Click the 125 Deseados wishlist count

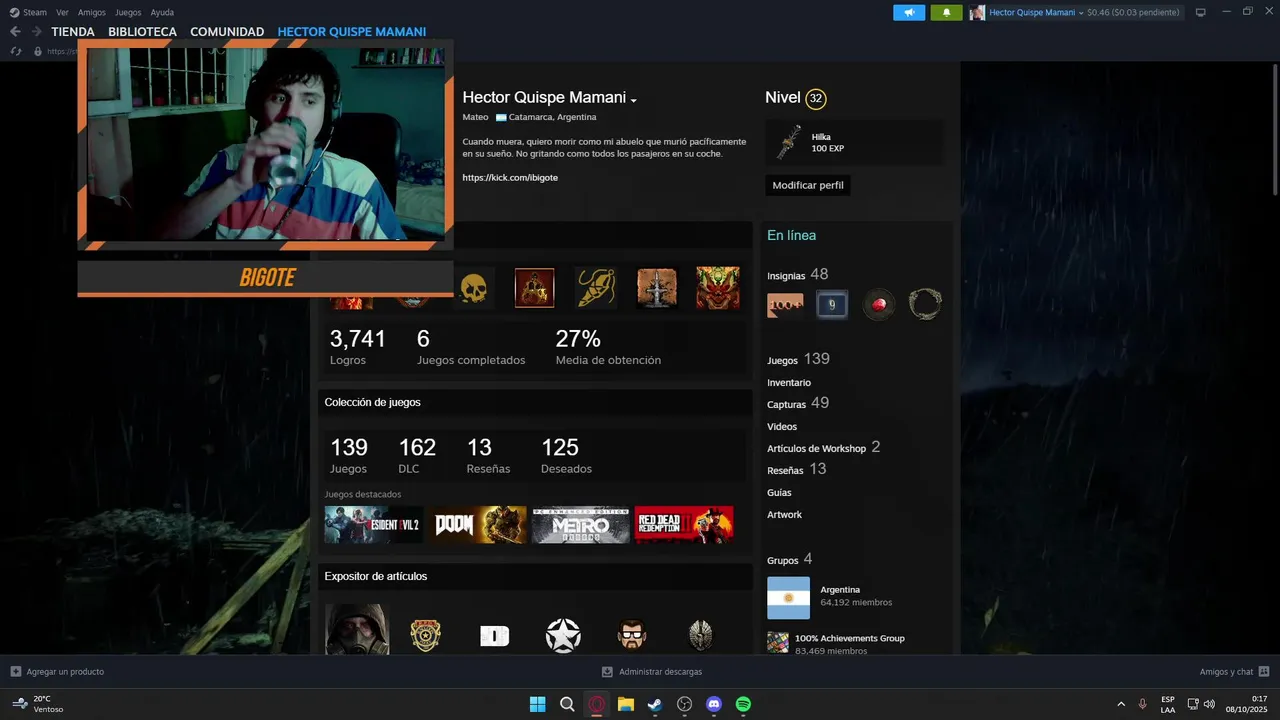(566, 455)
